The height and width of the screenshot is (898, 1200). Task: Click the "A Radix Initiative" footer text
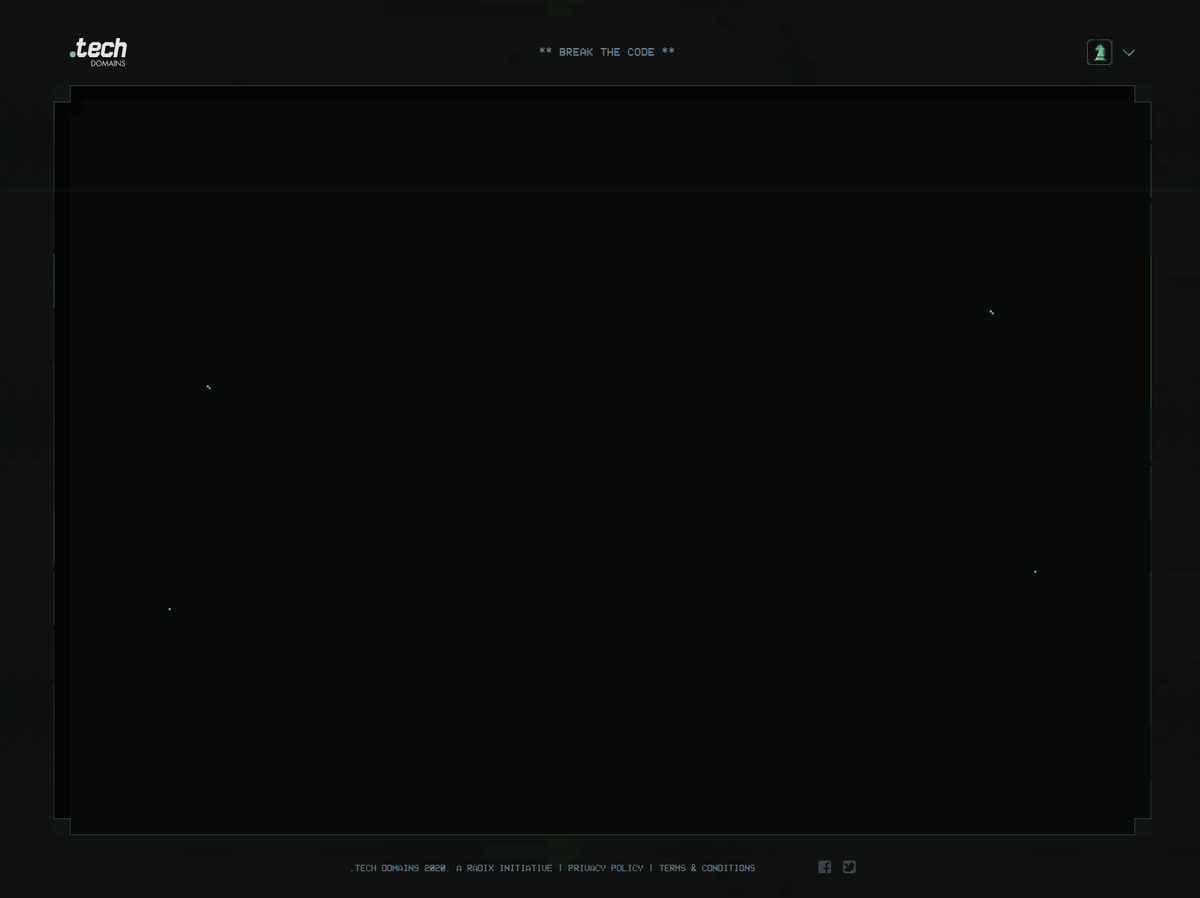tap(504, 868)
